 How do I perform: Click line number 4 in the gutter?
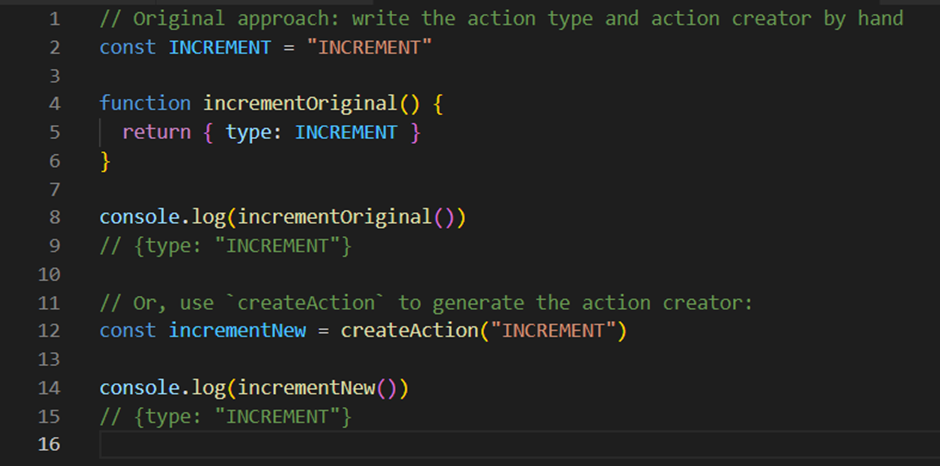click(55, 104)
